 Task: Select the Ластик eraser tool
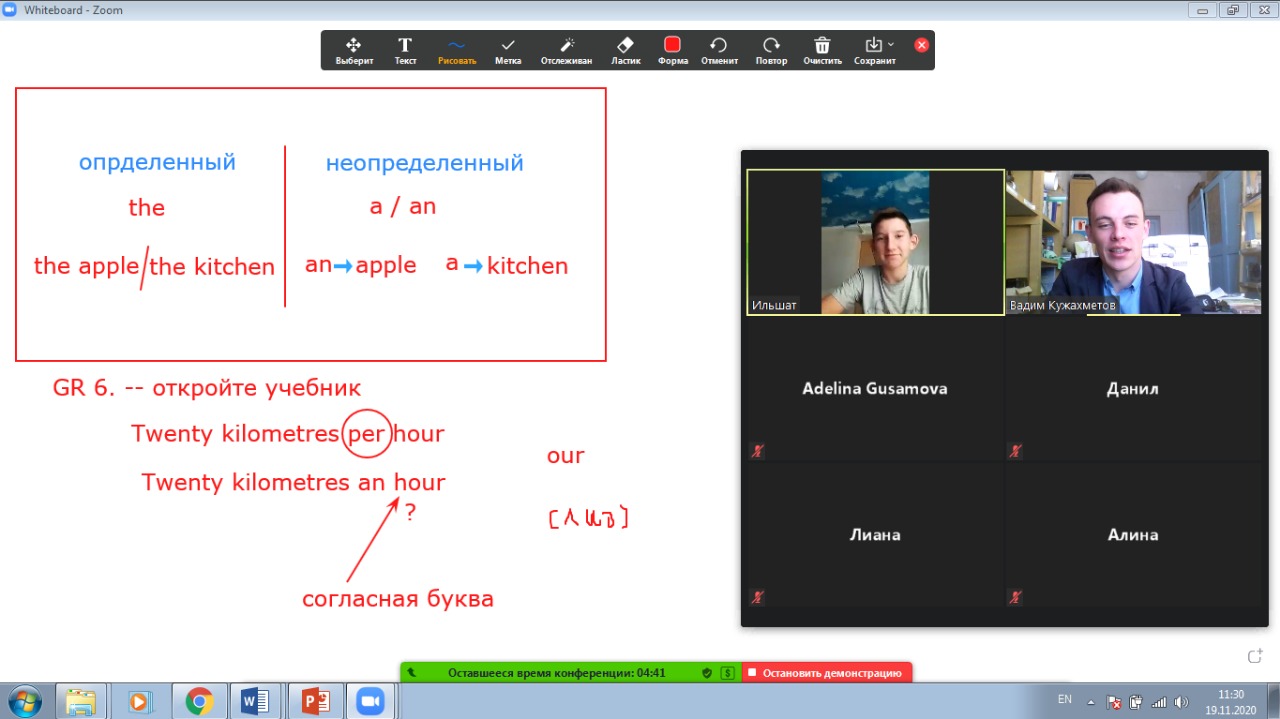coord(625,50)
